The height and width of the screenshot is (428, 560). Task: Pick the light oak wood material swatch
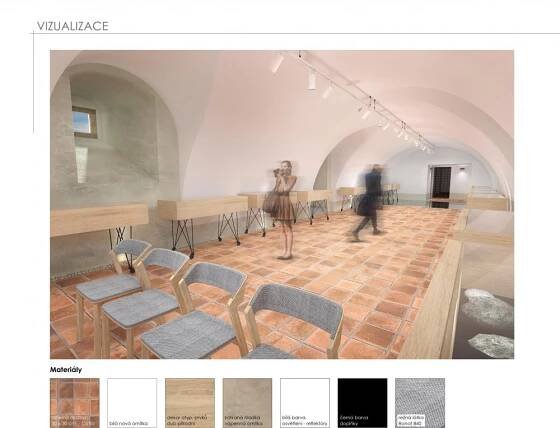(x=190, y=403)
